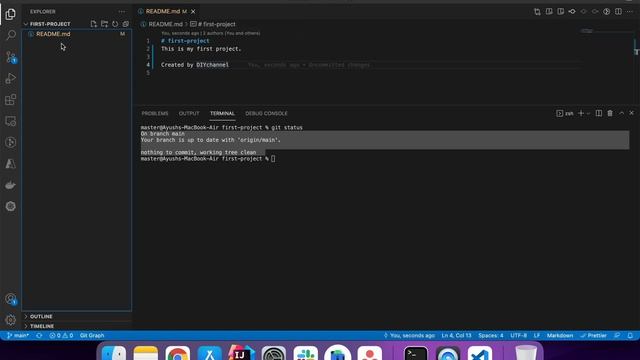The height and width of the screenshot is (360, 640).
Task: Split the terminal panel
Action: tap(599, 113)
